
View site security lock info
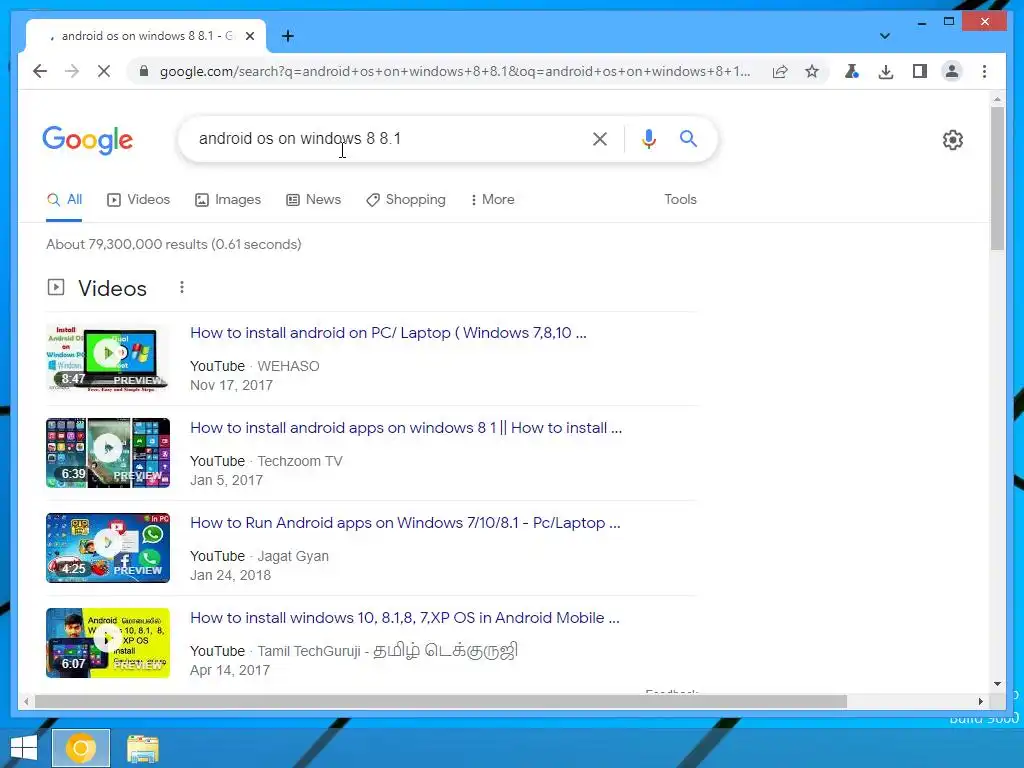(x=144, y=71)
